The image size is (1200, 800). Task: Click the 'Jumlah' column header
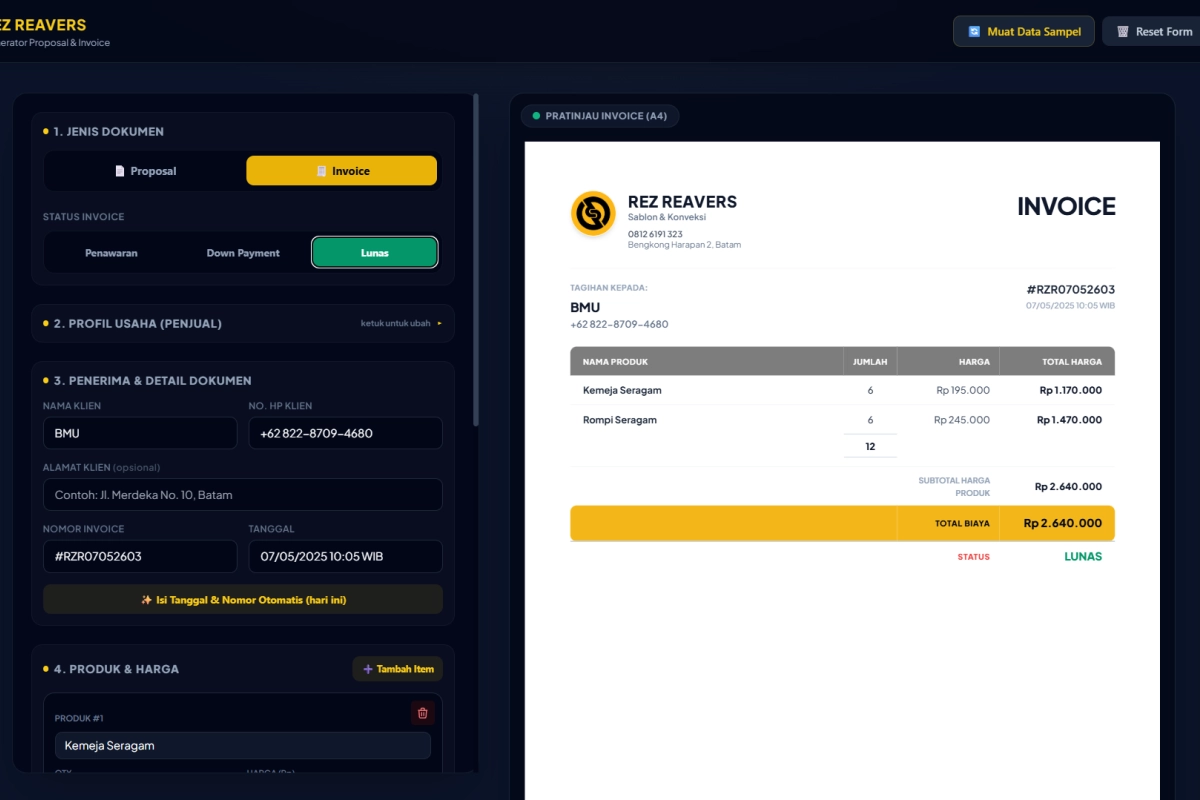(870, 362)
